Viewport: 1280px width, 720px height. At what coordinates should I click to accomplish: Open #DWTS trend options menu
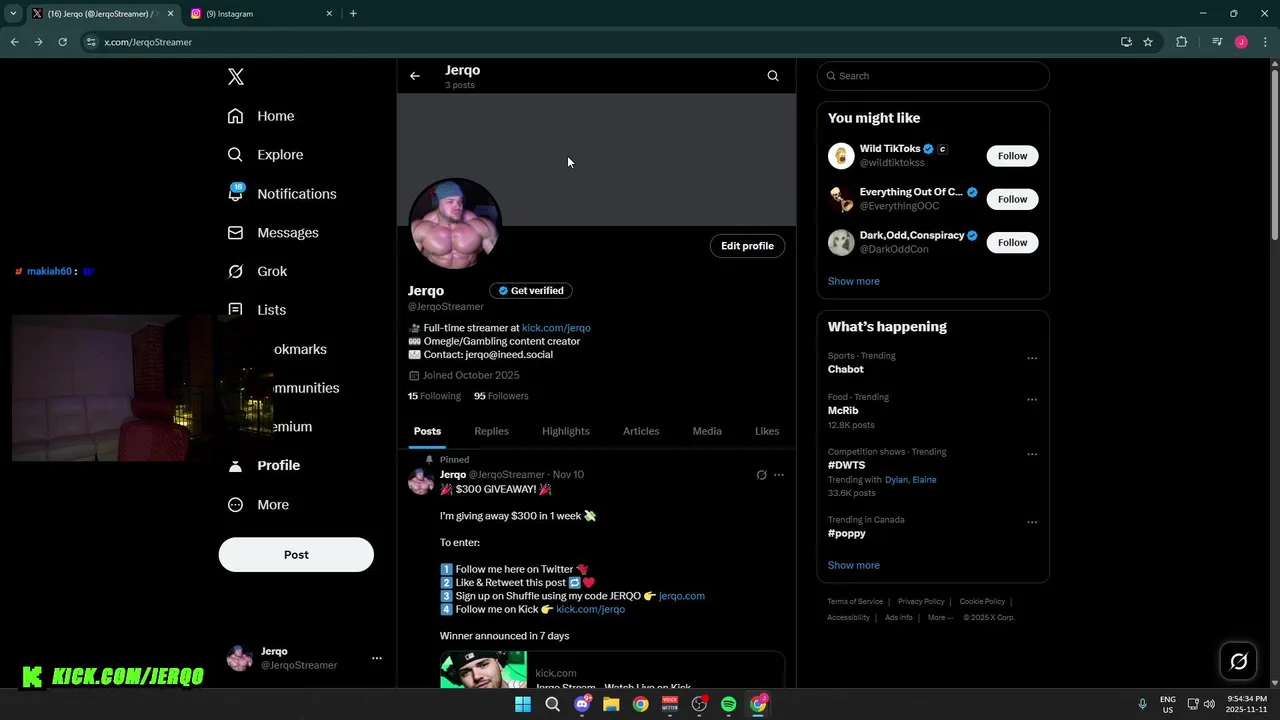[1032, 455]
